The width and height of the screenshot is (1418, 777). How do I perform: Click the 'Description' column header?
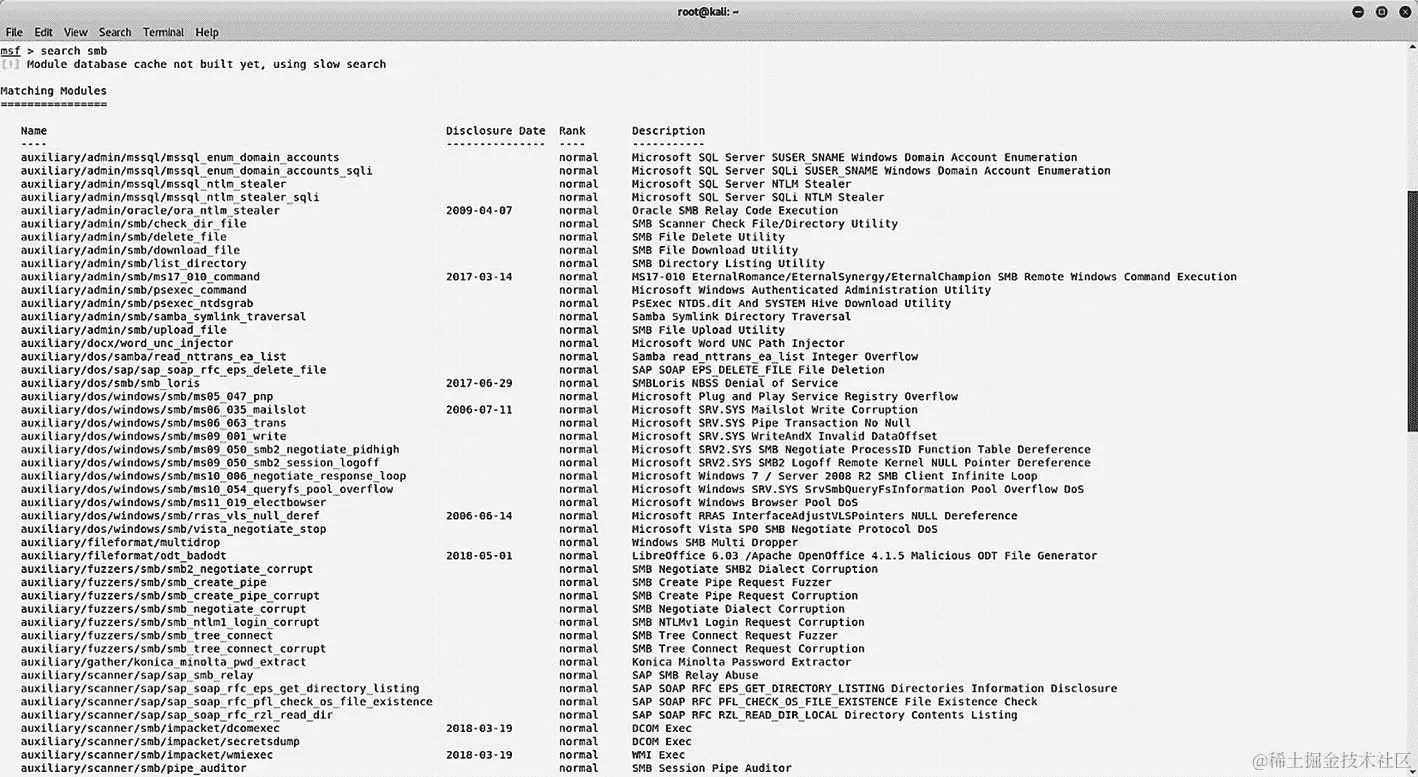[x=668, y=131]
